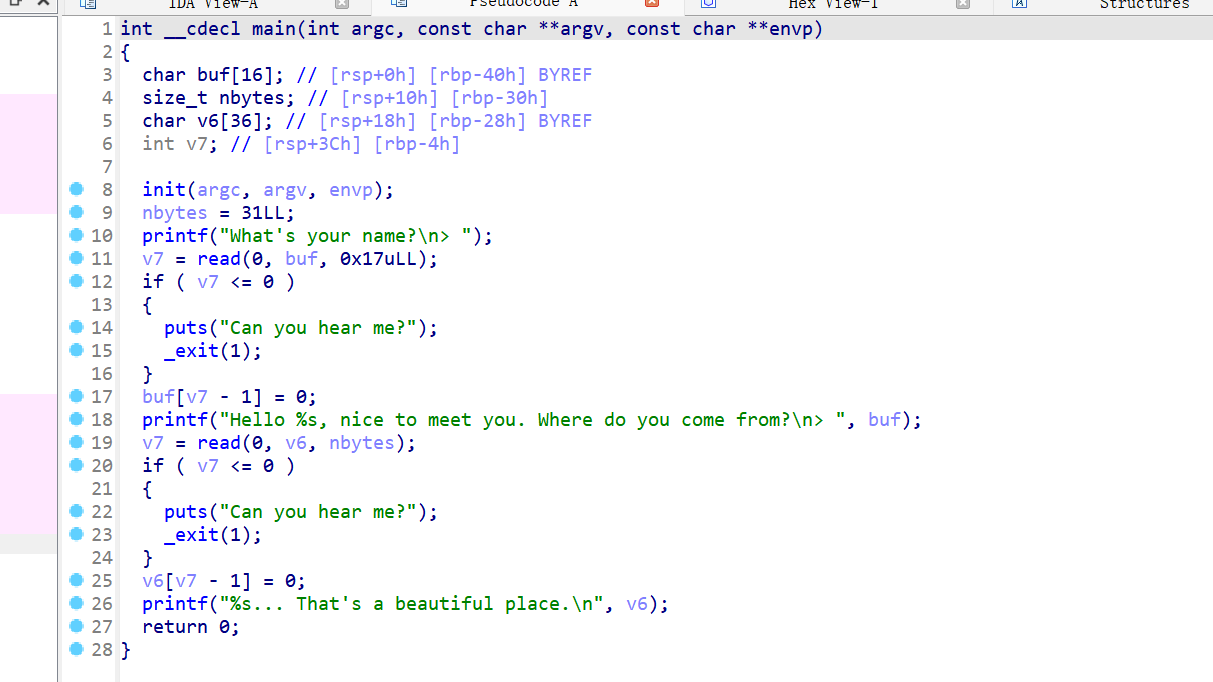Click the float panel icon at top-left
Viewport: 1213px width, 682px height.
pos(15,4)
